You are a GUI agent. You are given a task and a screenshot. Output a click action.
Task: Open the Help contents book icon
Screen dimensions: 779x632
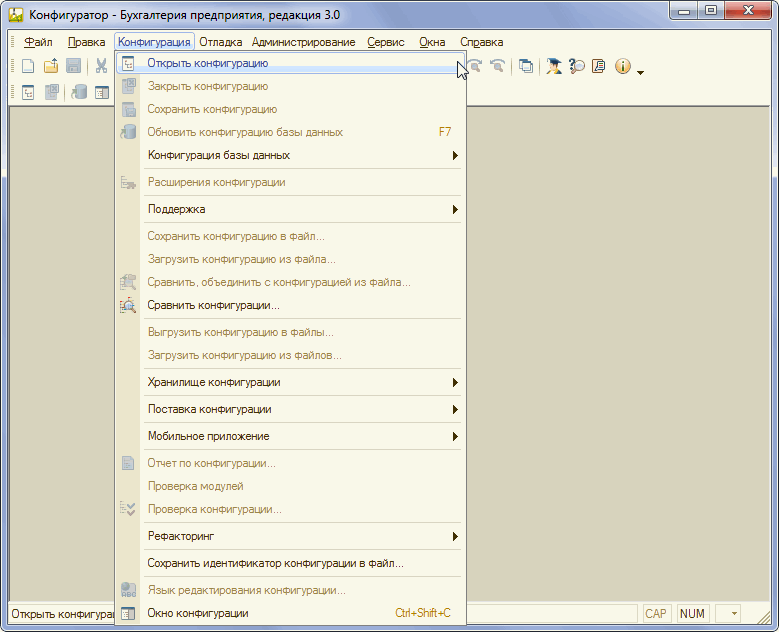(599, 66)
